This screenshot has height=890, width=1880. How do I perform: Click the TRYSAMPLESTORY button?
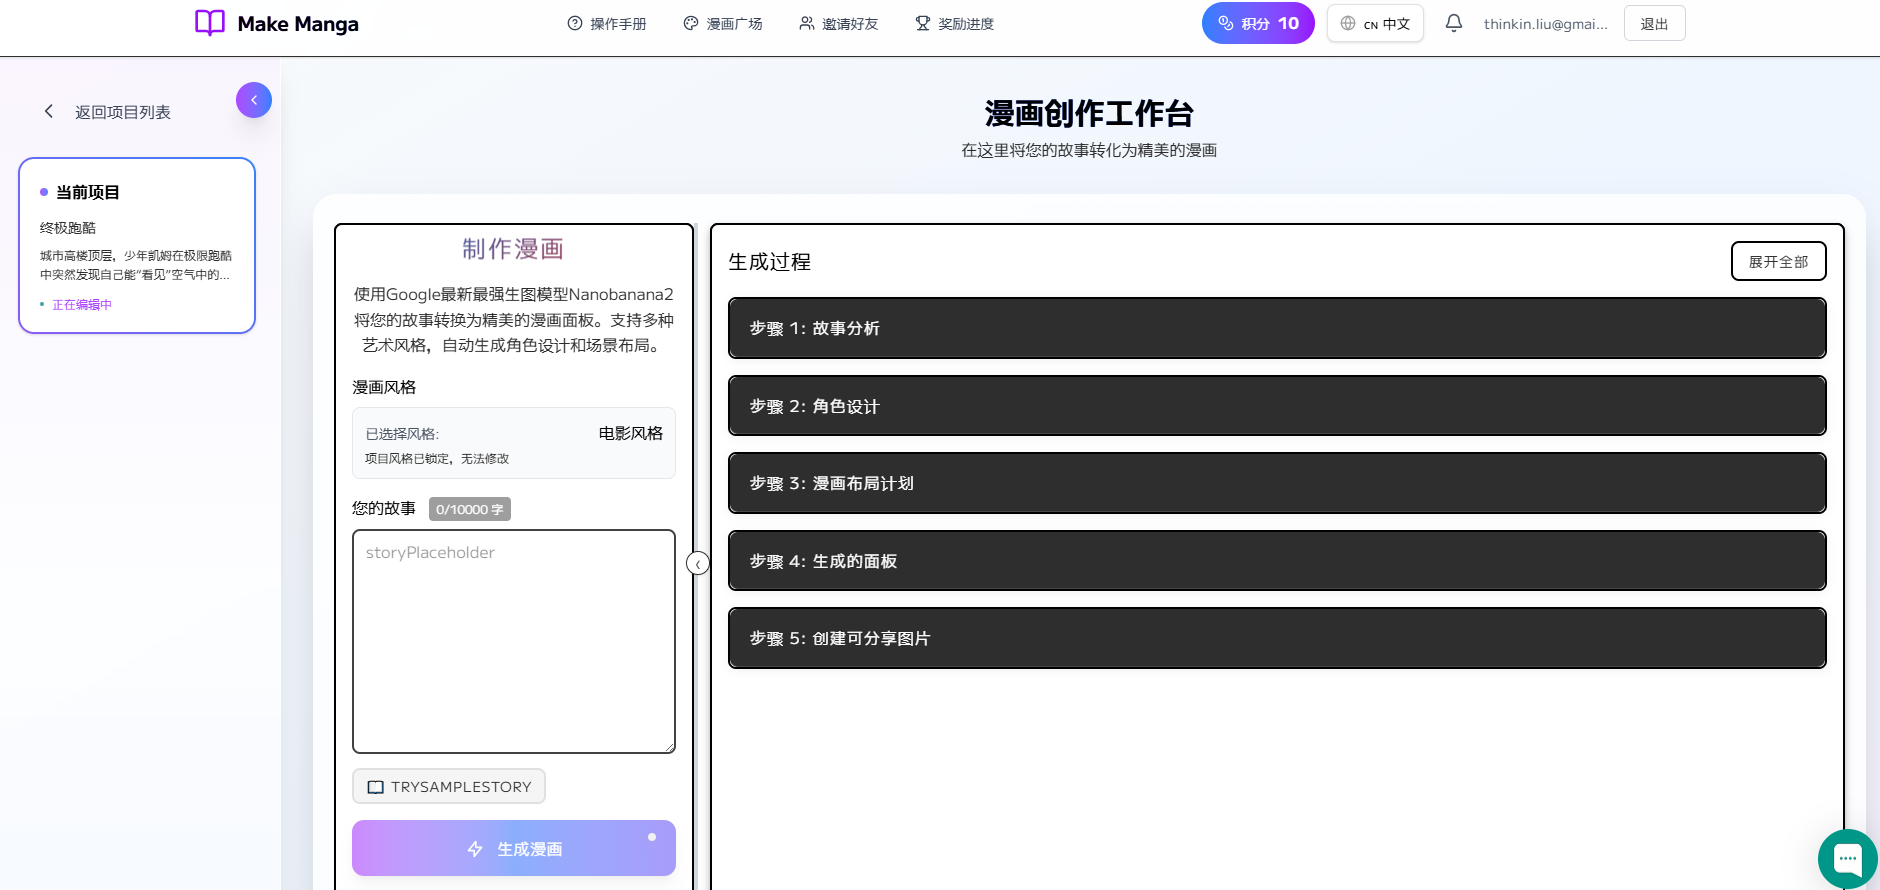449,786
